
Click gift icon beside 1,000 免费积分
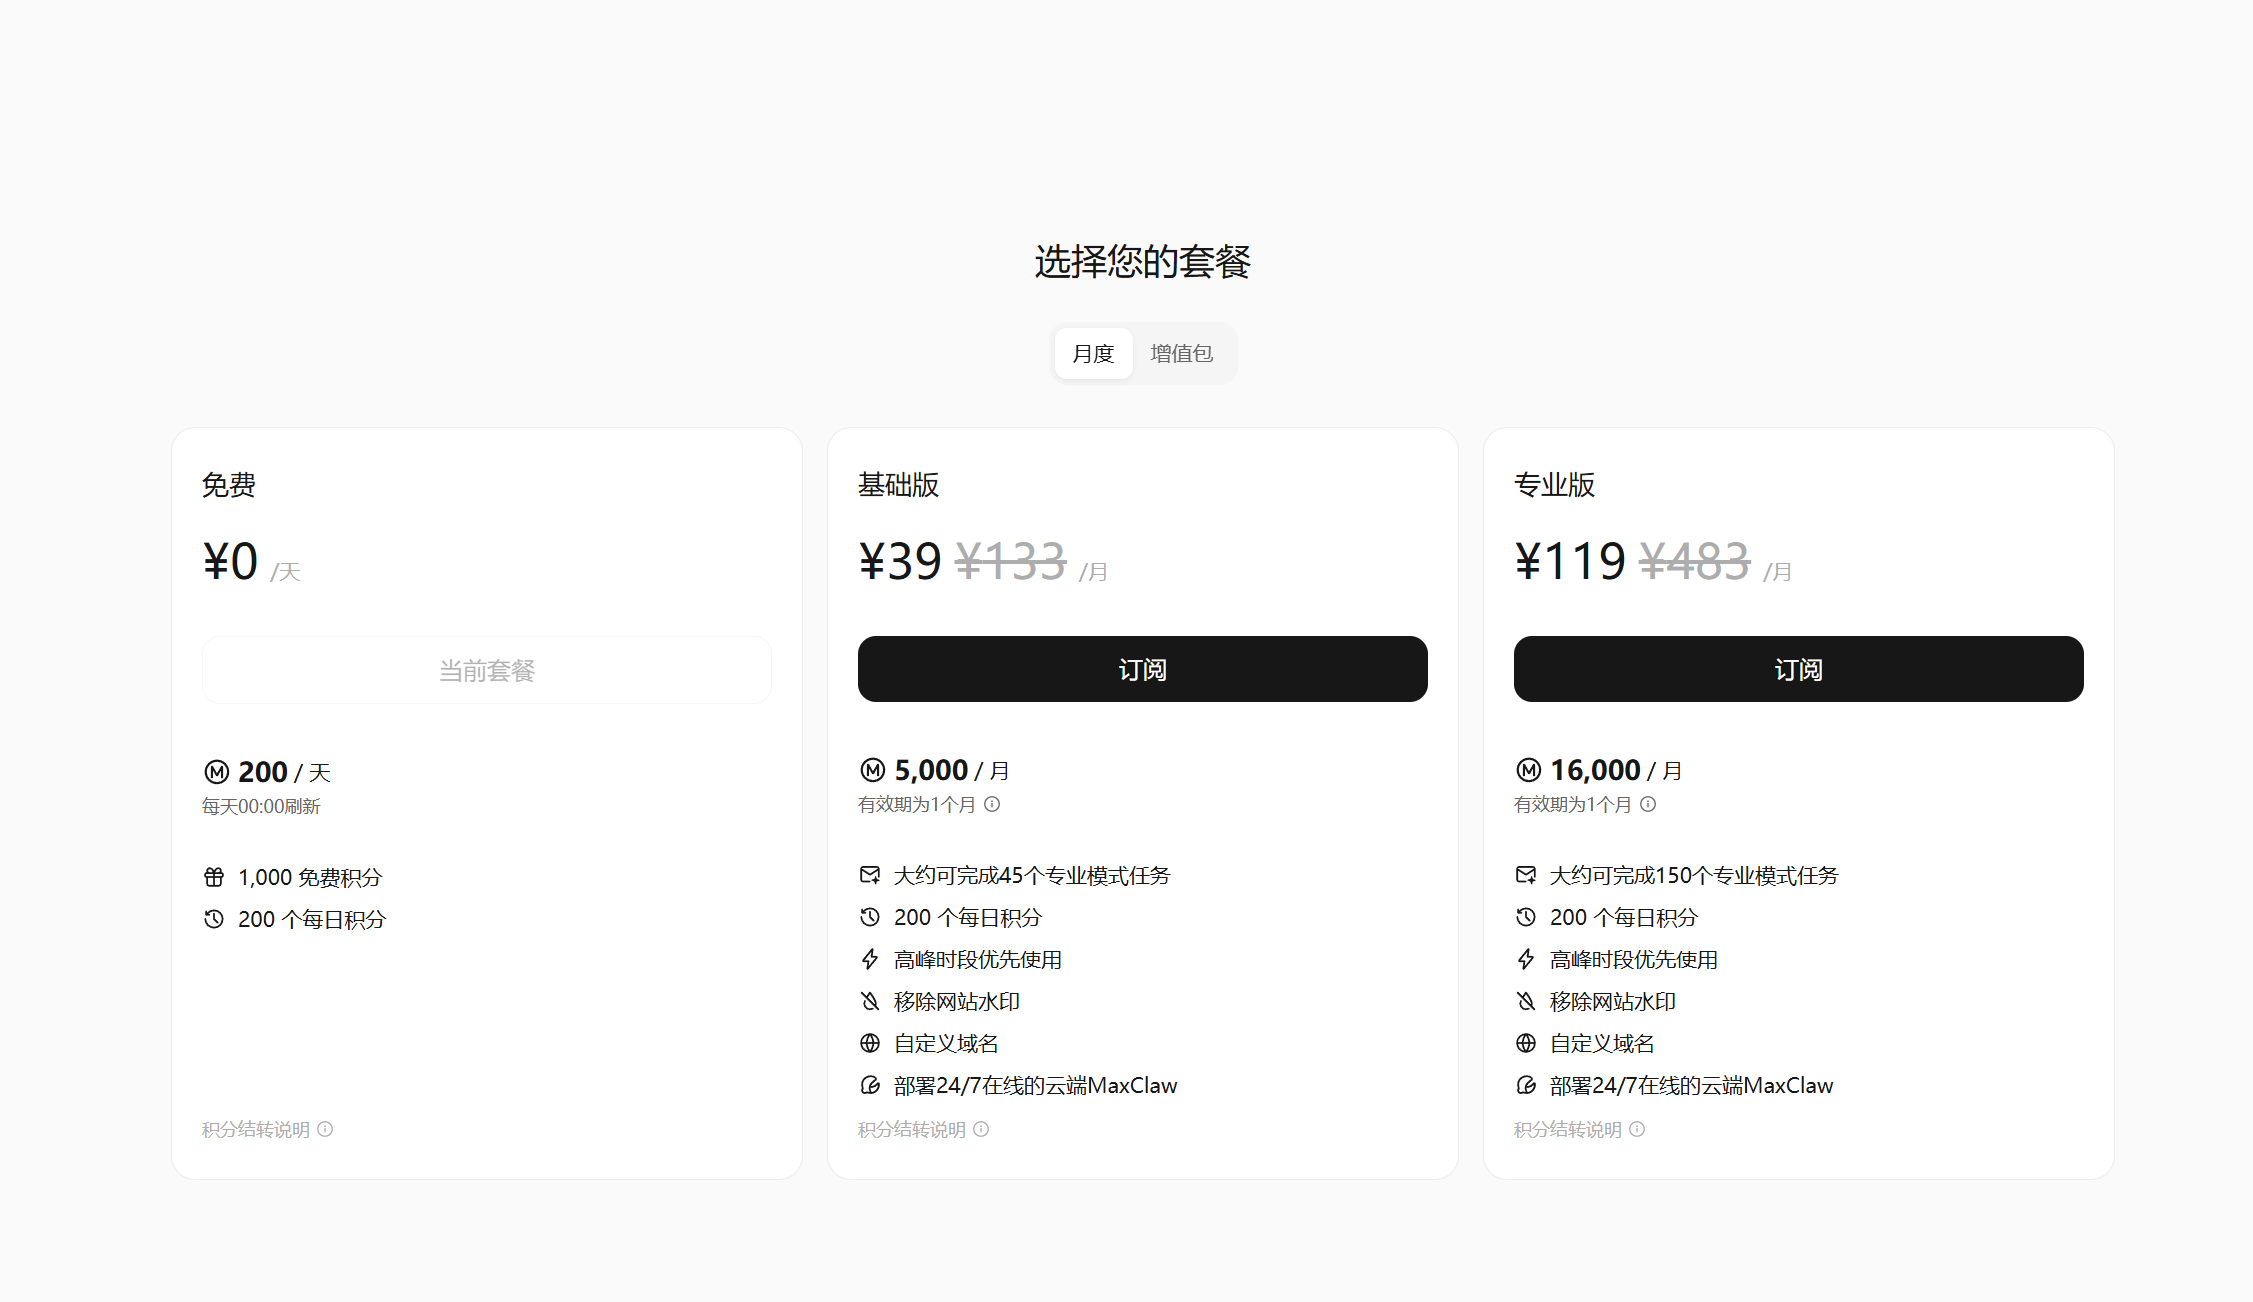(x=214, y=877)
